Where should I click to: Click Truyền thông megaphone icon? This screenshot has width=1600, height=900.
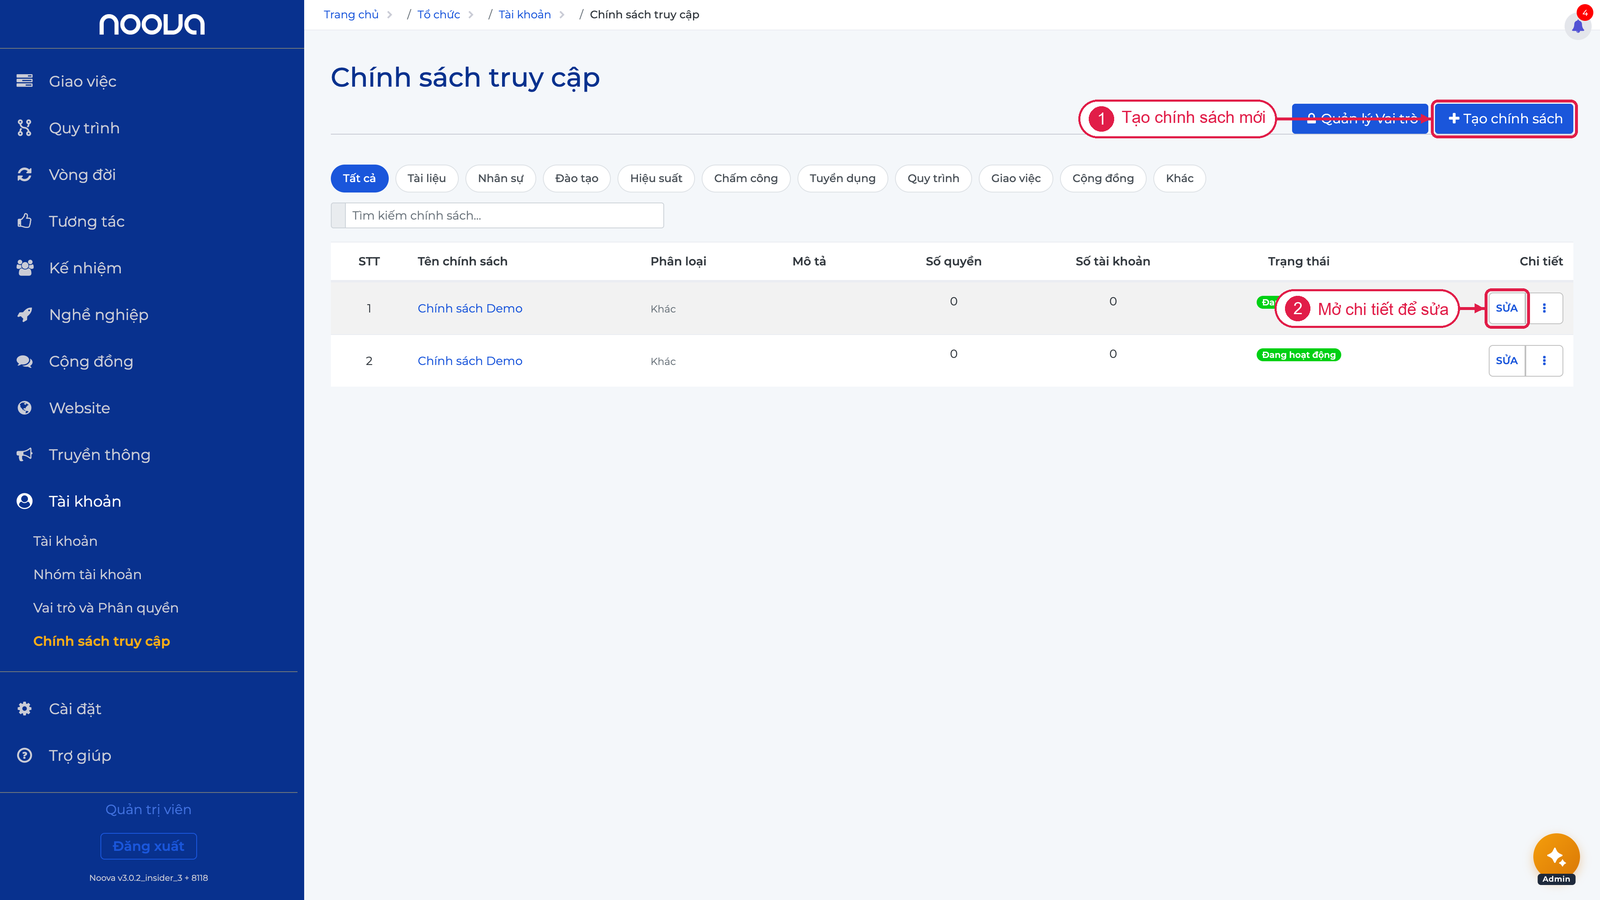pyautogui.click(x=25, y=454)
